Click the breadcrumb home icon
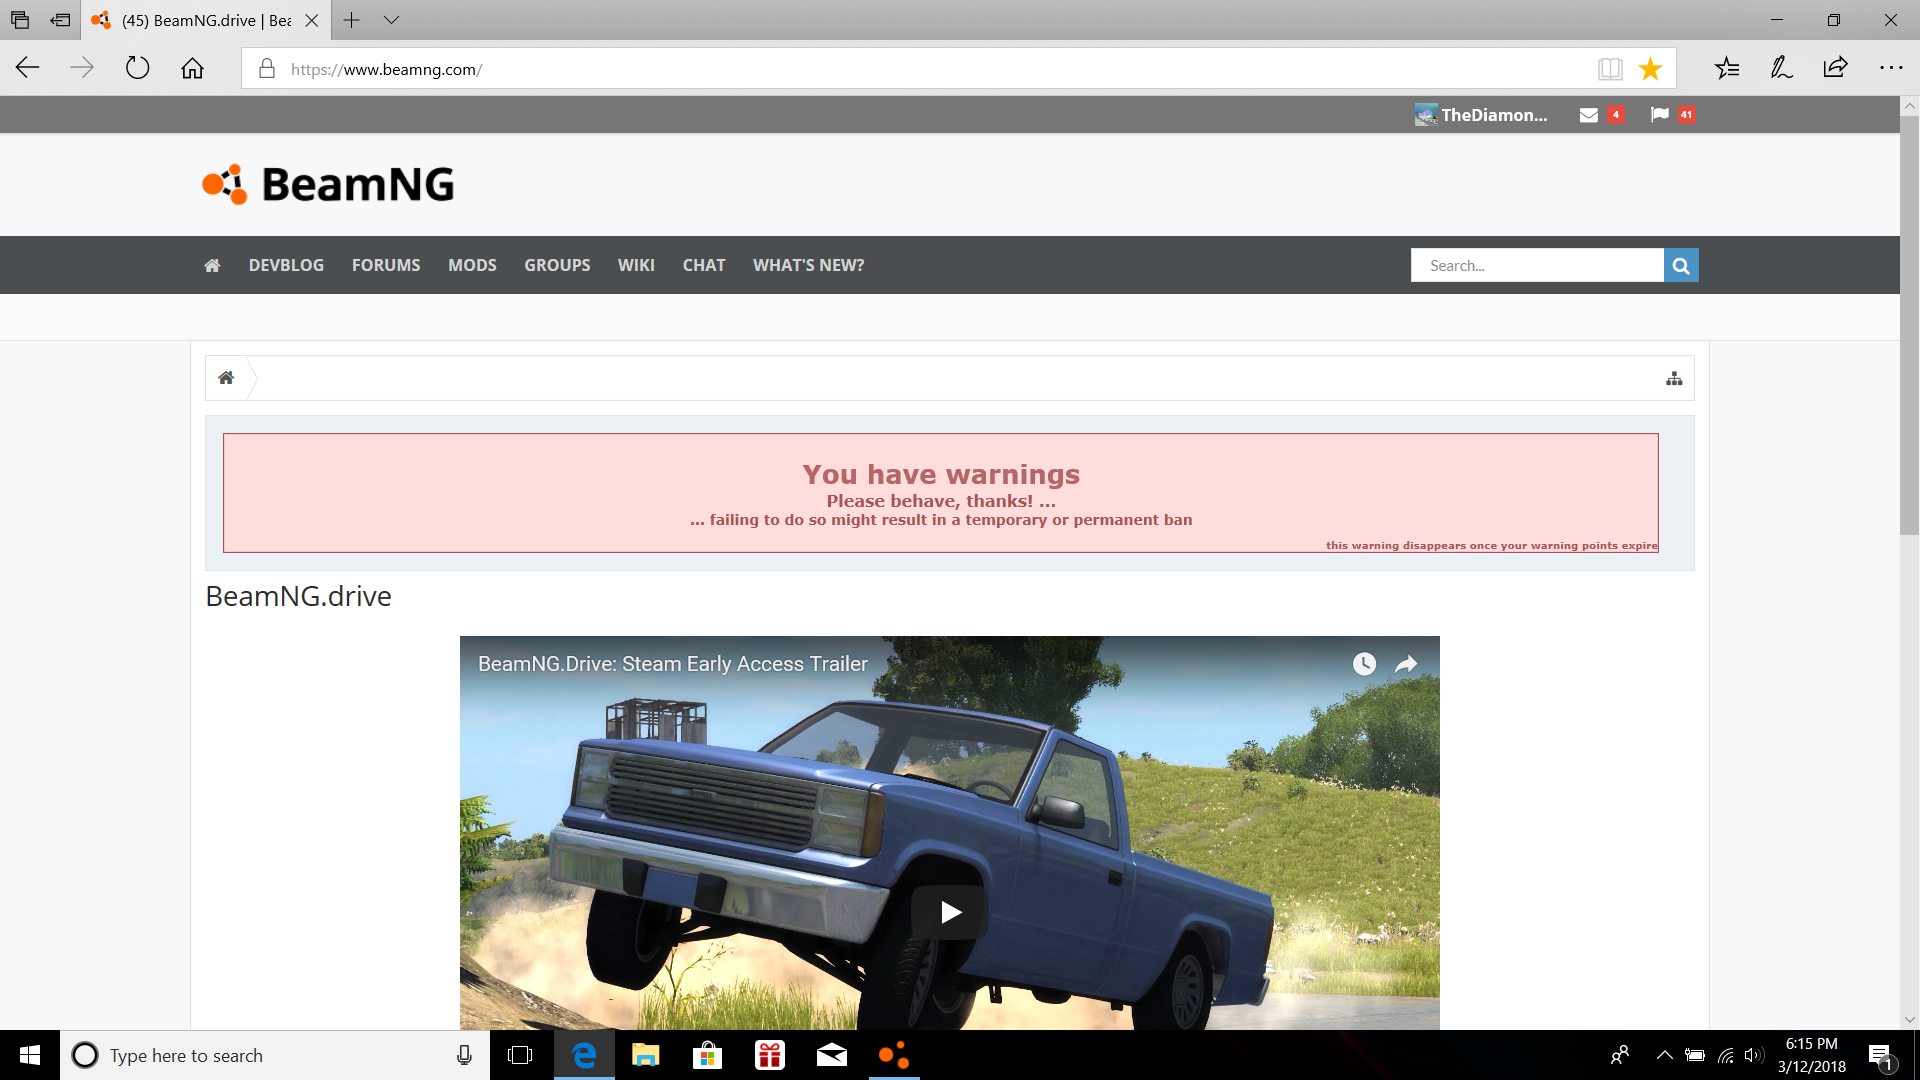This screenshot has width=1920, height=1080. 226,378
